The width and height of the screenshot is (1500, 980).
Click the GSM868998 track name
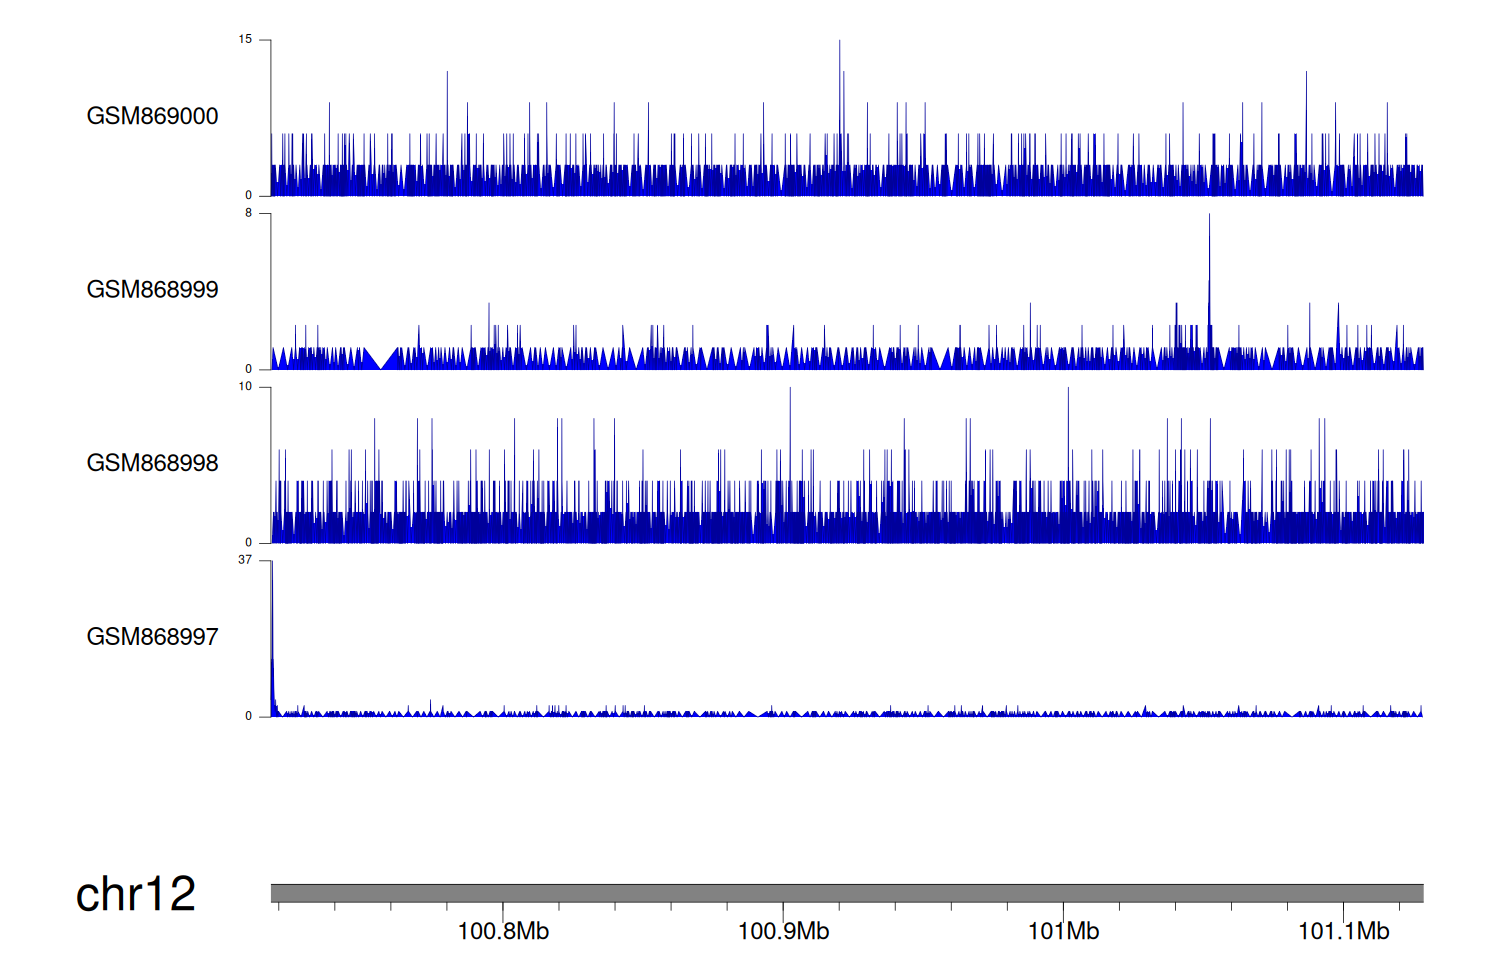152,463
